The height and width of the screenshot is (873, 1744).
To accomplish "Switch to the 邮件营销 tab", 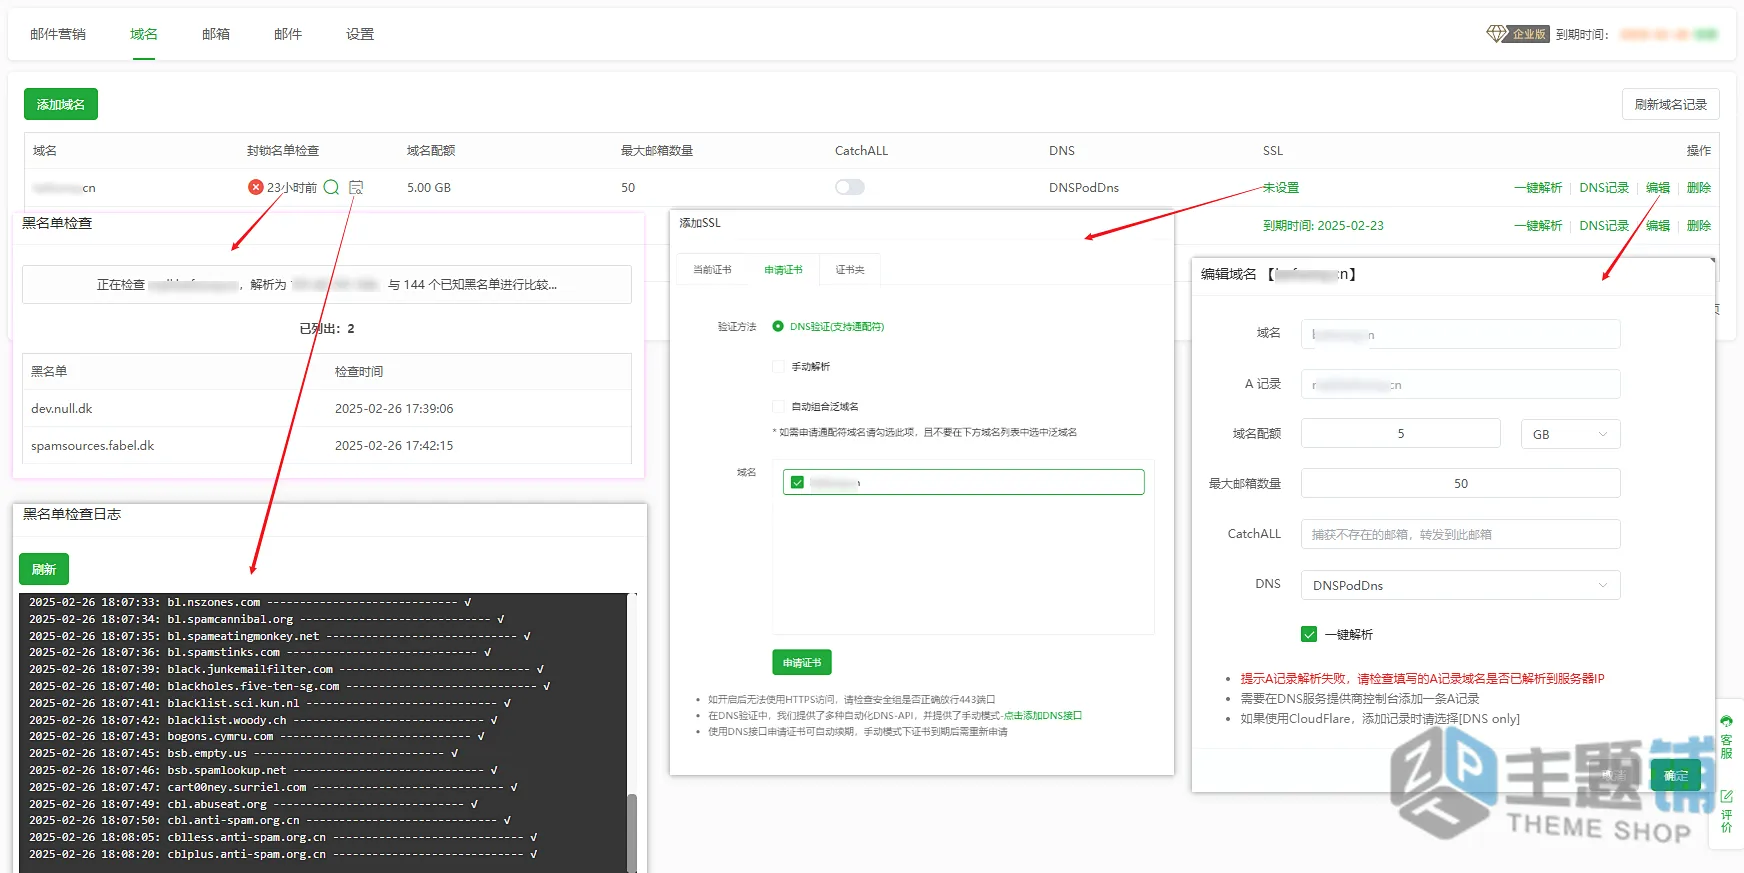I will pos(58,34).
